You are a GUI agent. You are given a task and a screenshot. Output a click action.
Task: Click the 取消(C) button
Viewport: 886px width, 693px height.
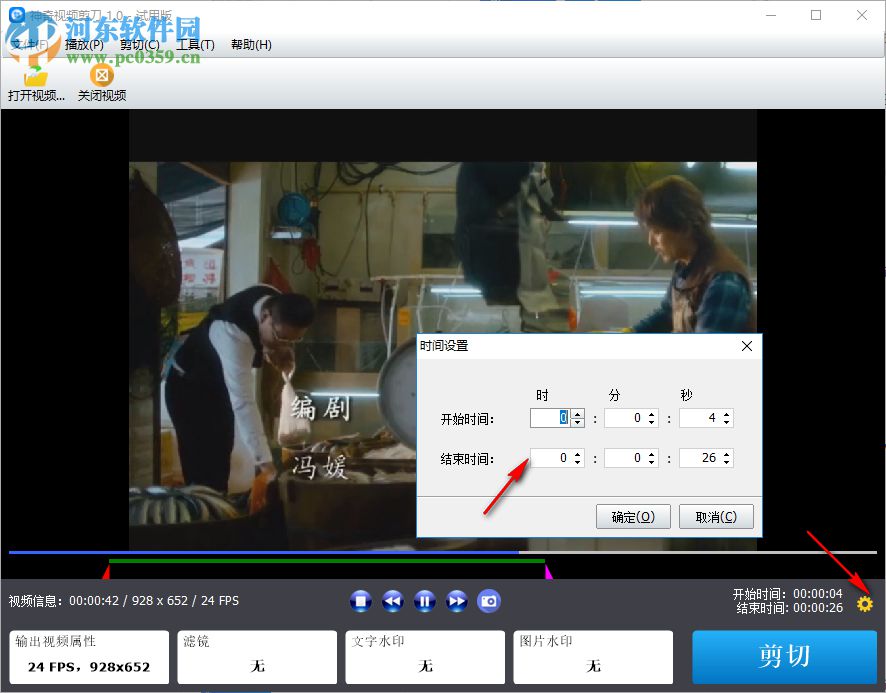pyautogui.click(x=715, y=517)
